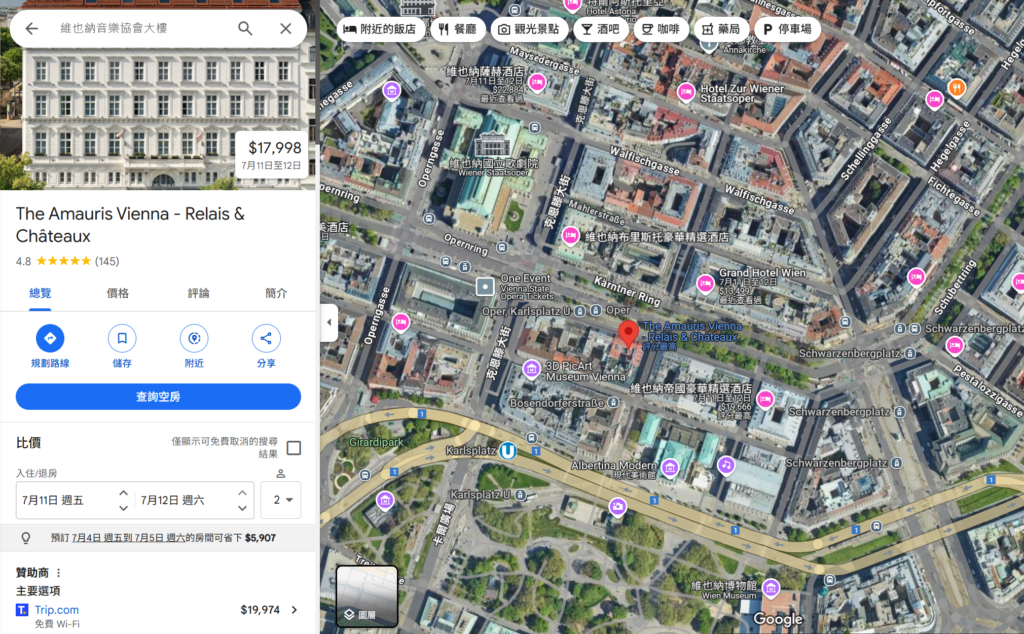Click the red pin for The Amauris Vienna
Viewport: 1024px width, 634px height.
pos(628,335)
